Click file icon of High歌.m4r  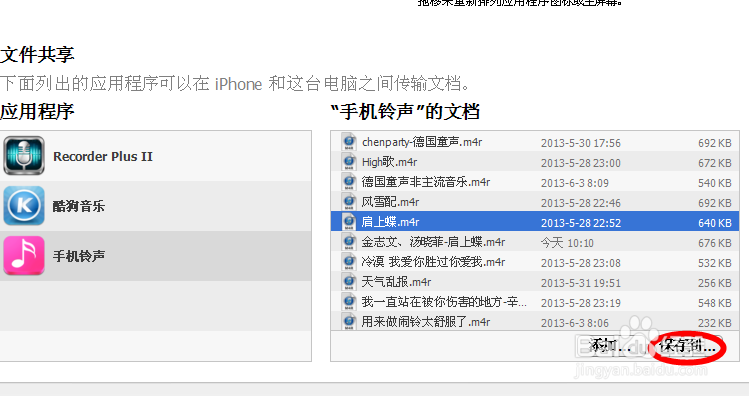349,162
